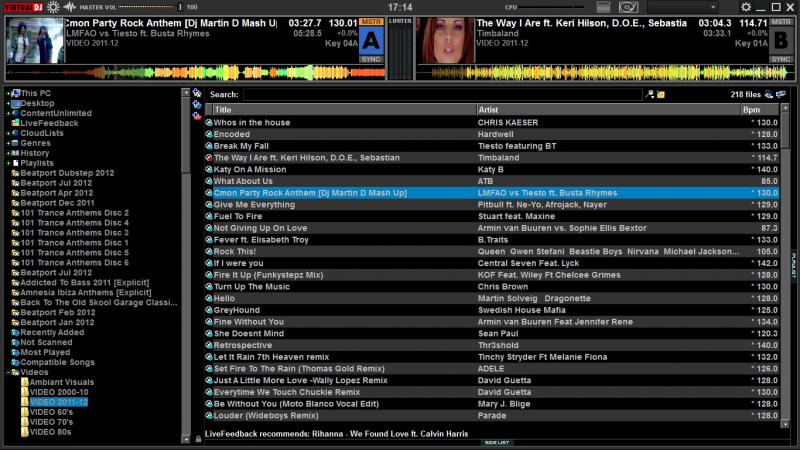Focus the Search input field

click(442, 94)
